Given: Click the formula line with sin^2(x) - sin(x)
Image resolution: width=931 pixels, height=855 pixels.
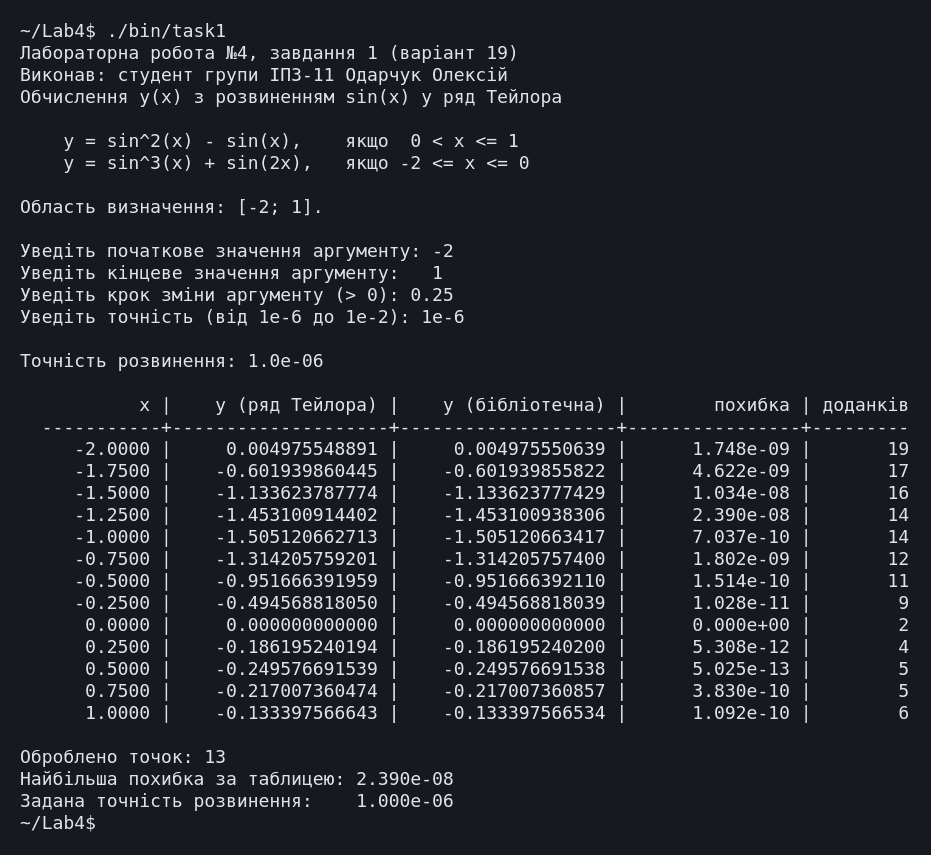Looking at the screenshot, I should (x=291, y=141).
